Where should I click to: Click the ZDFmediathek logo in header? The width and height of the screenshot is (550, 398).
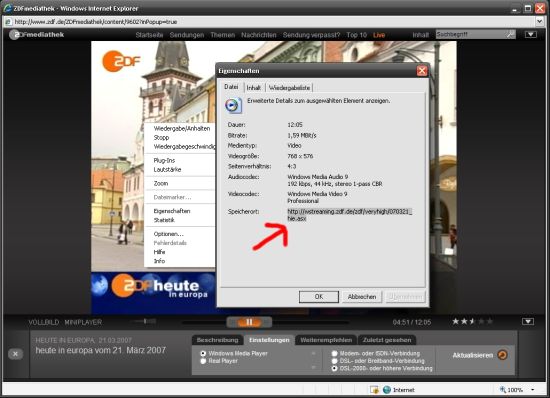[36, 34]
